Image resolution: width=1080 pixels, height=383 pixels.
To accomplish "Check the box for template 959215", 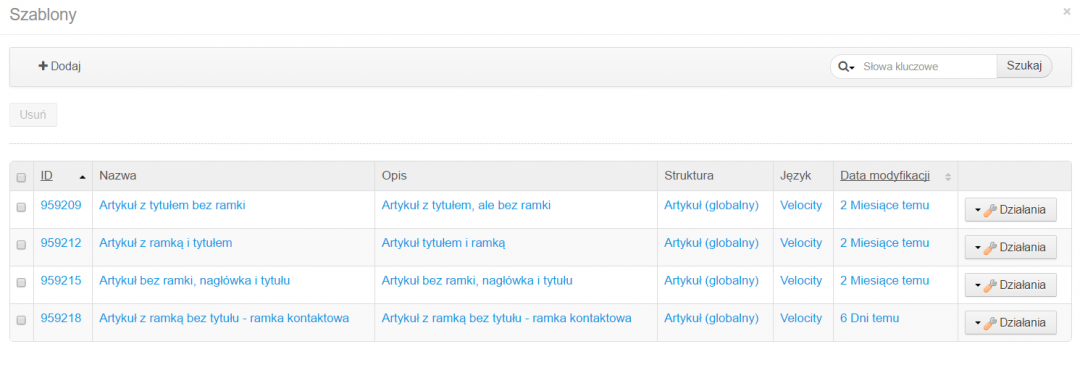I will click(21, 282).
